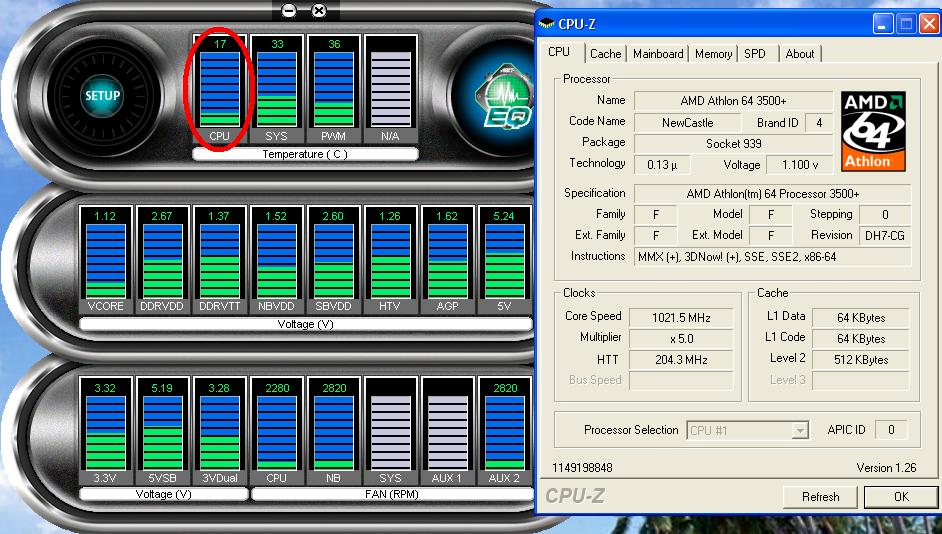Click the NB fan RPM bar
Viewport: 942px width, 534px height.
333,431
